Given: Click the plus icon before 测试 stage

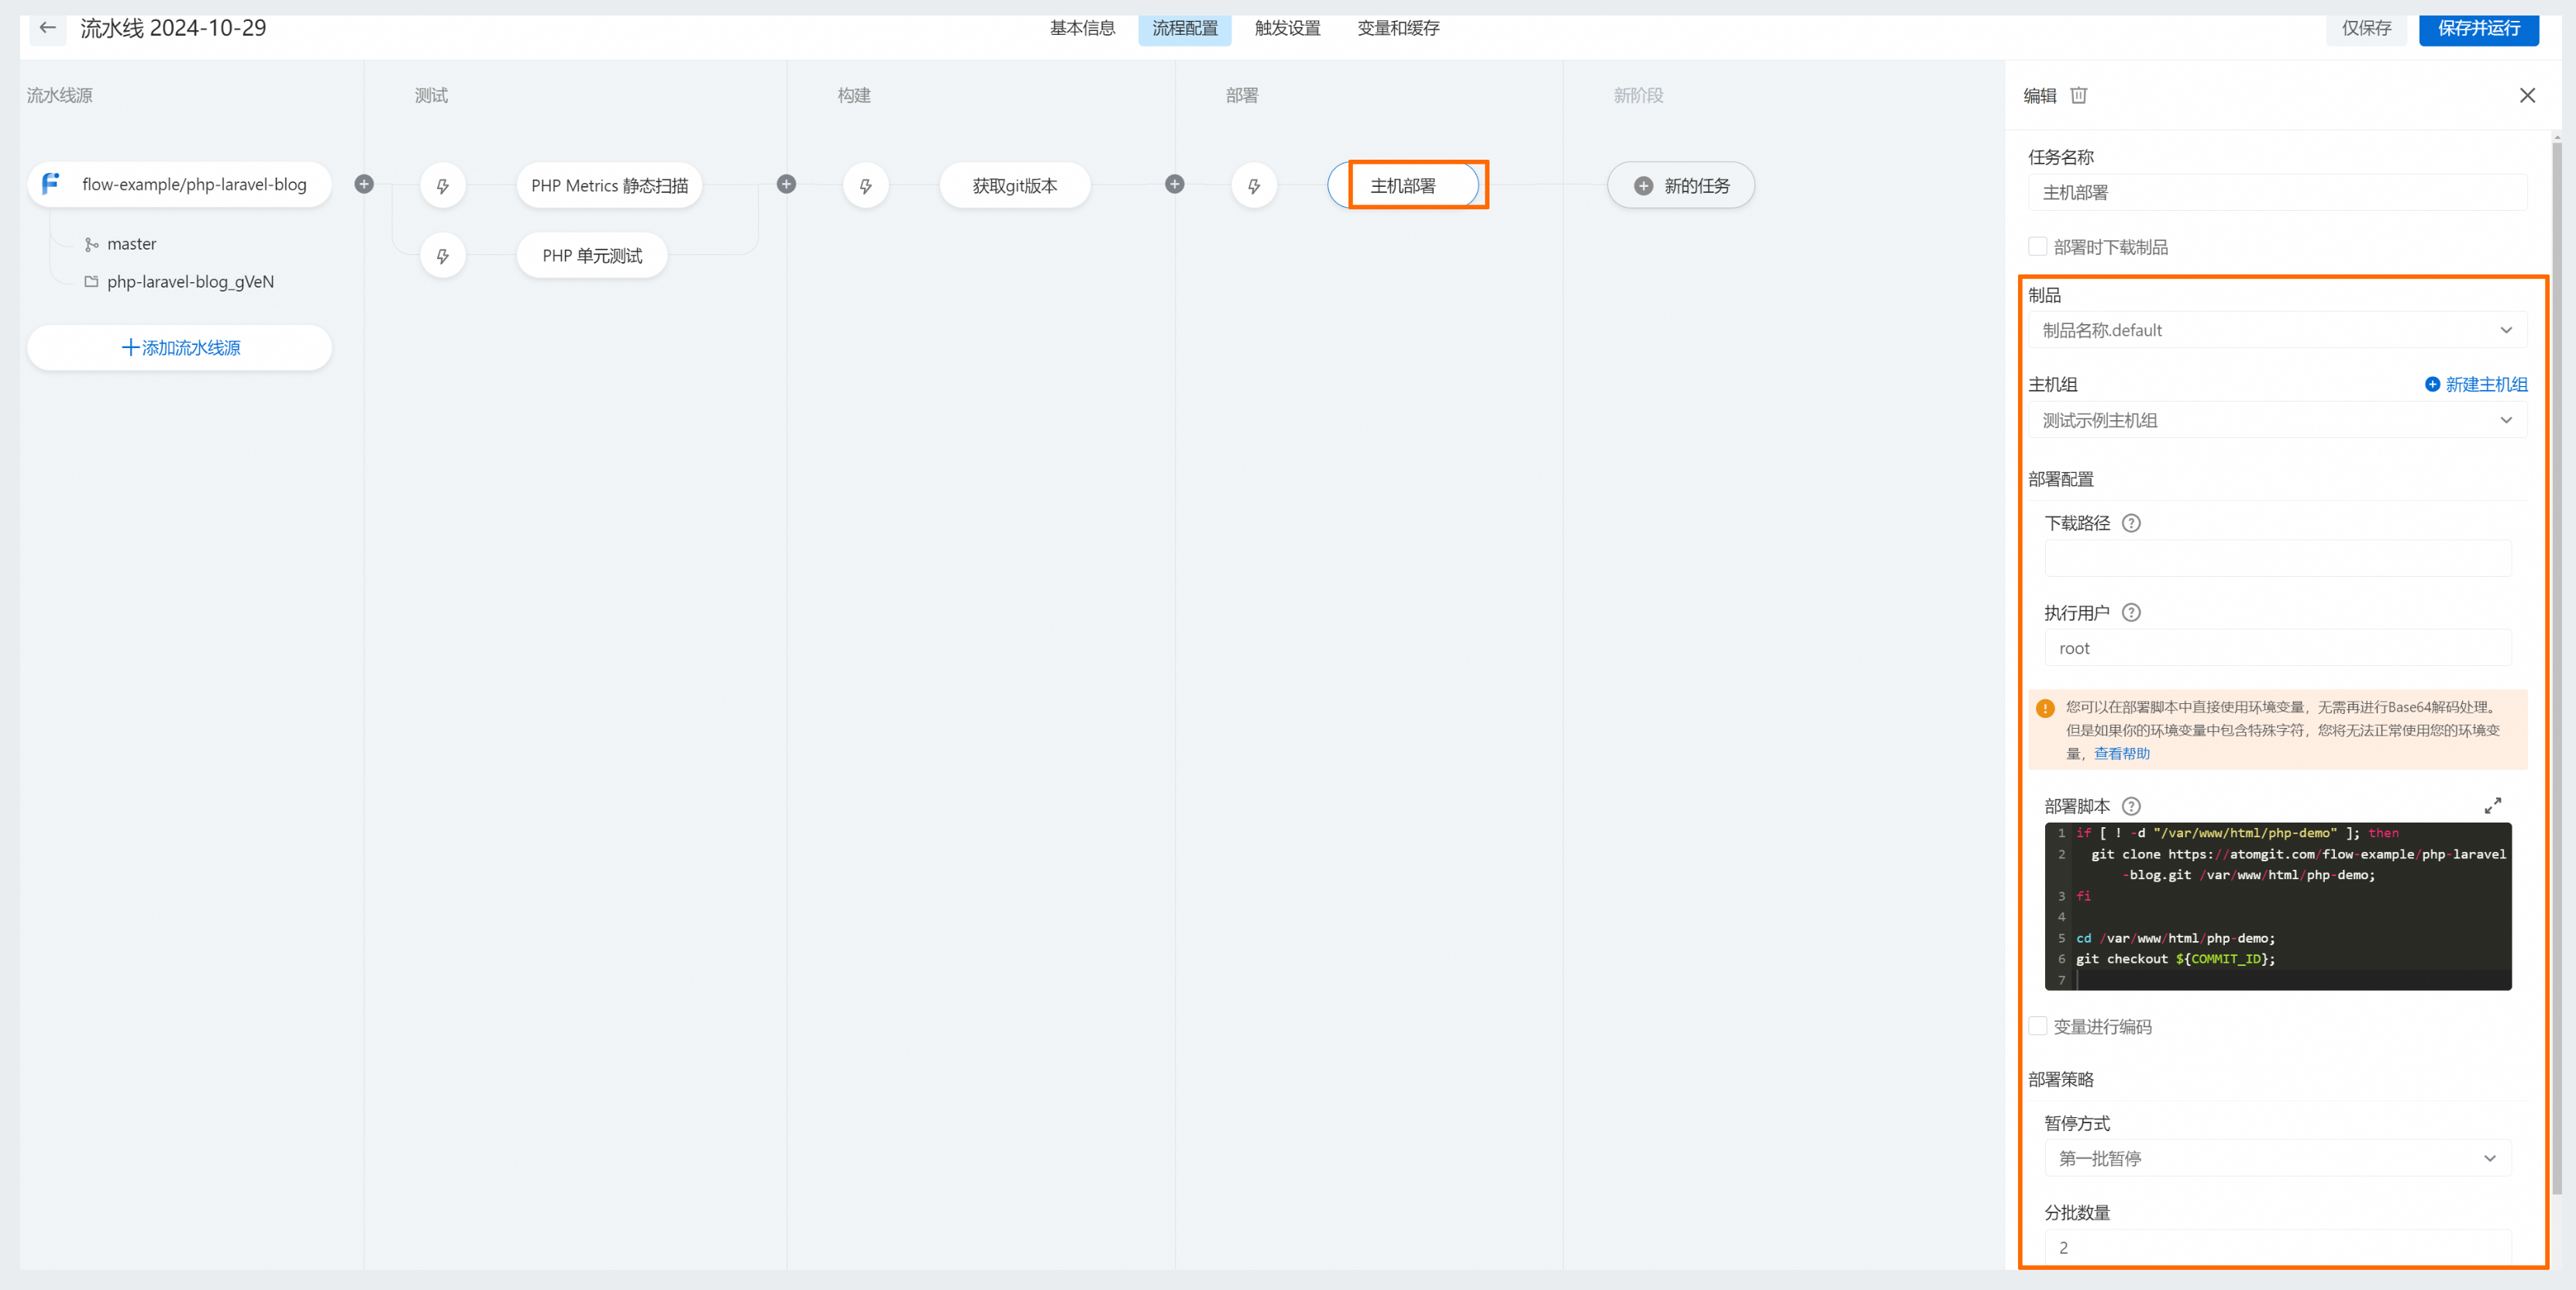Looking at the screenshot, I should tap(364, 184).
